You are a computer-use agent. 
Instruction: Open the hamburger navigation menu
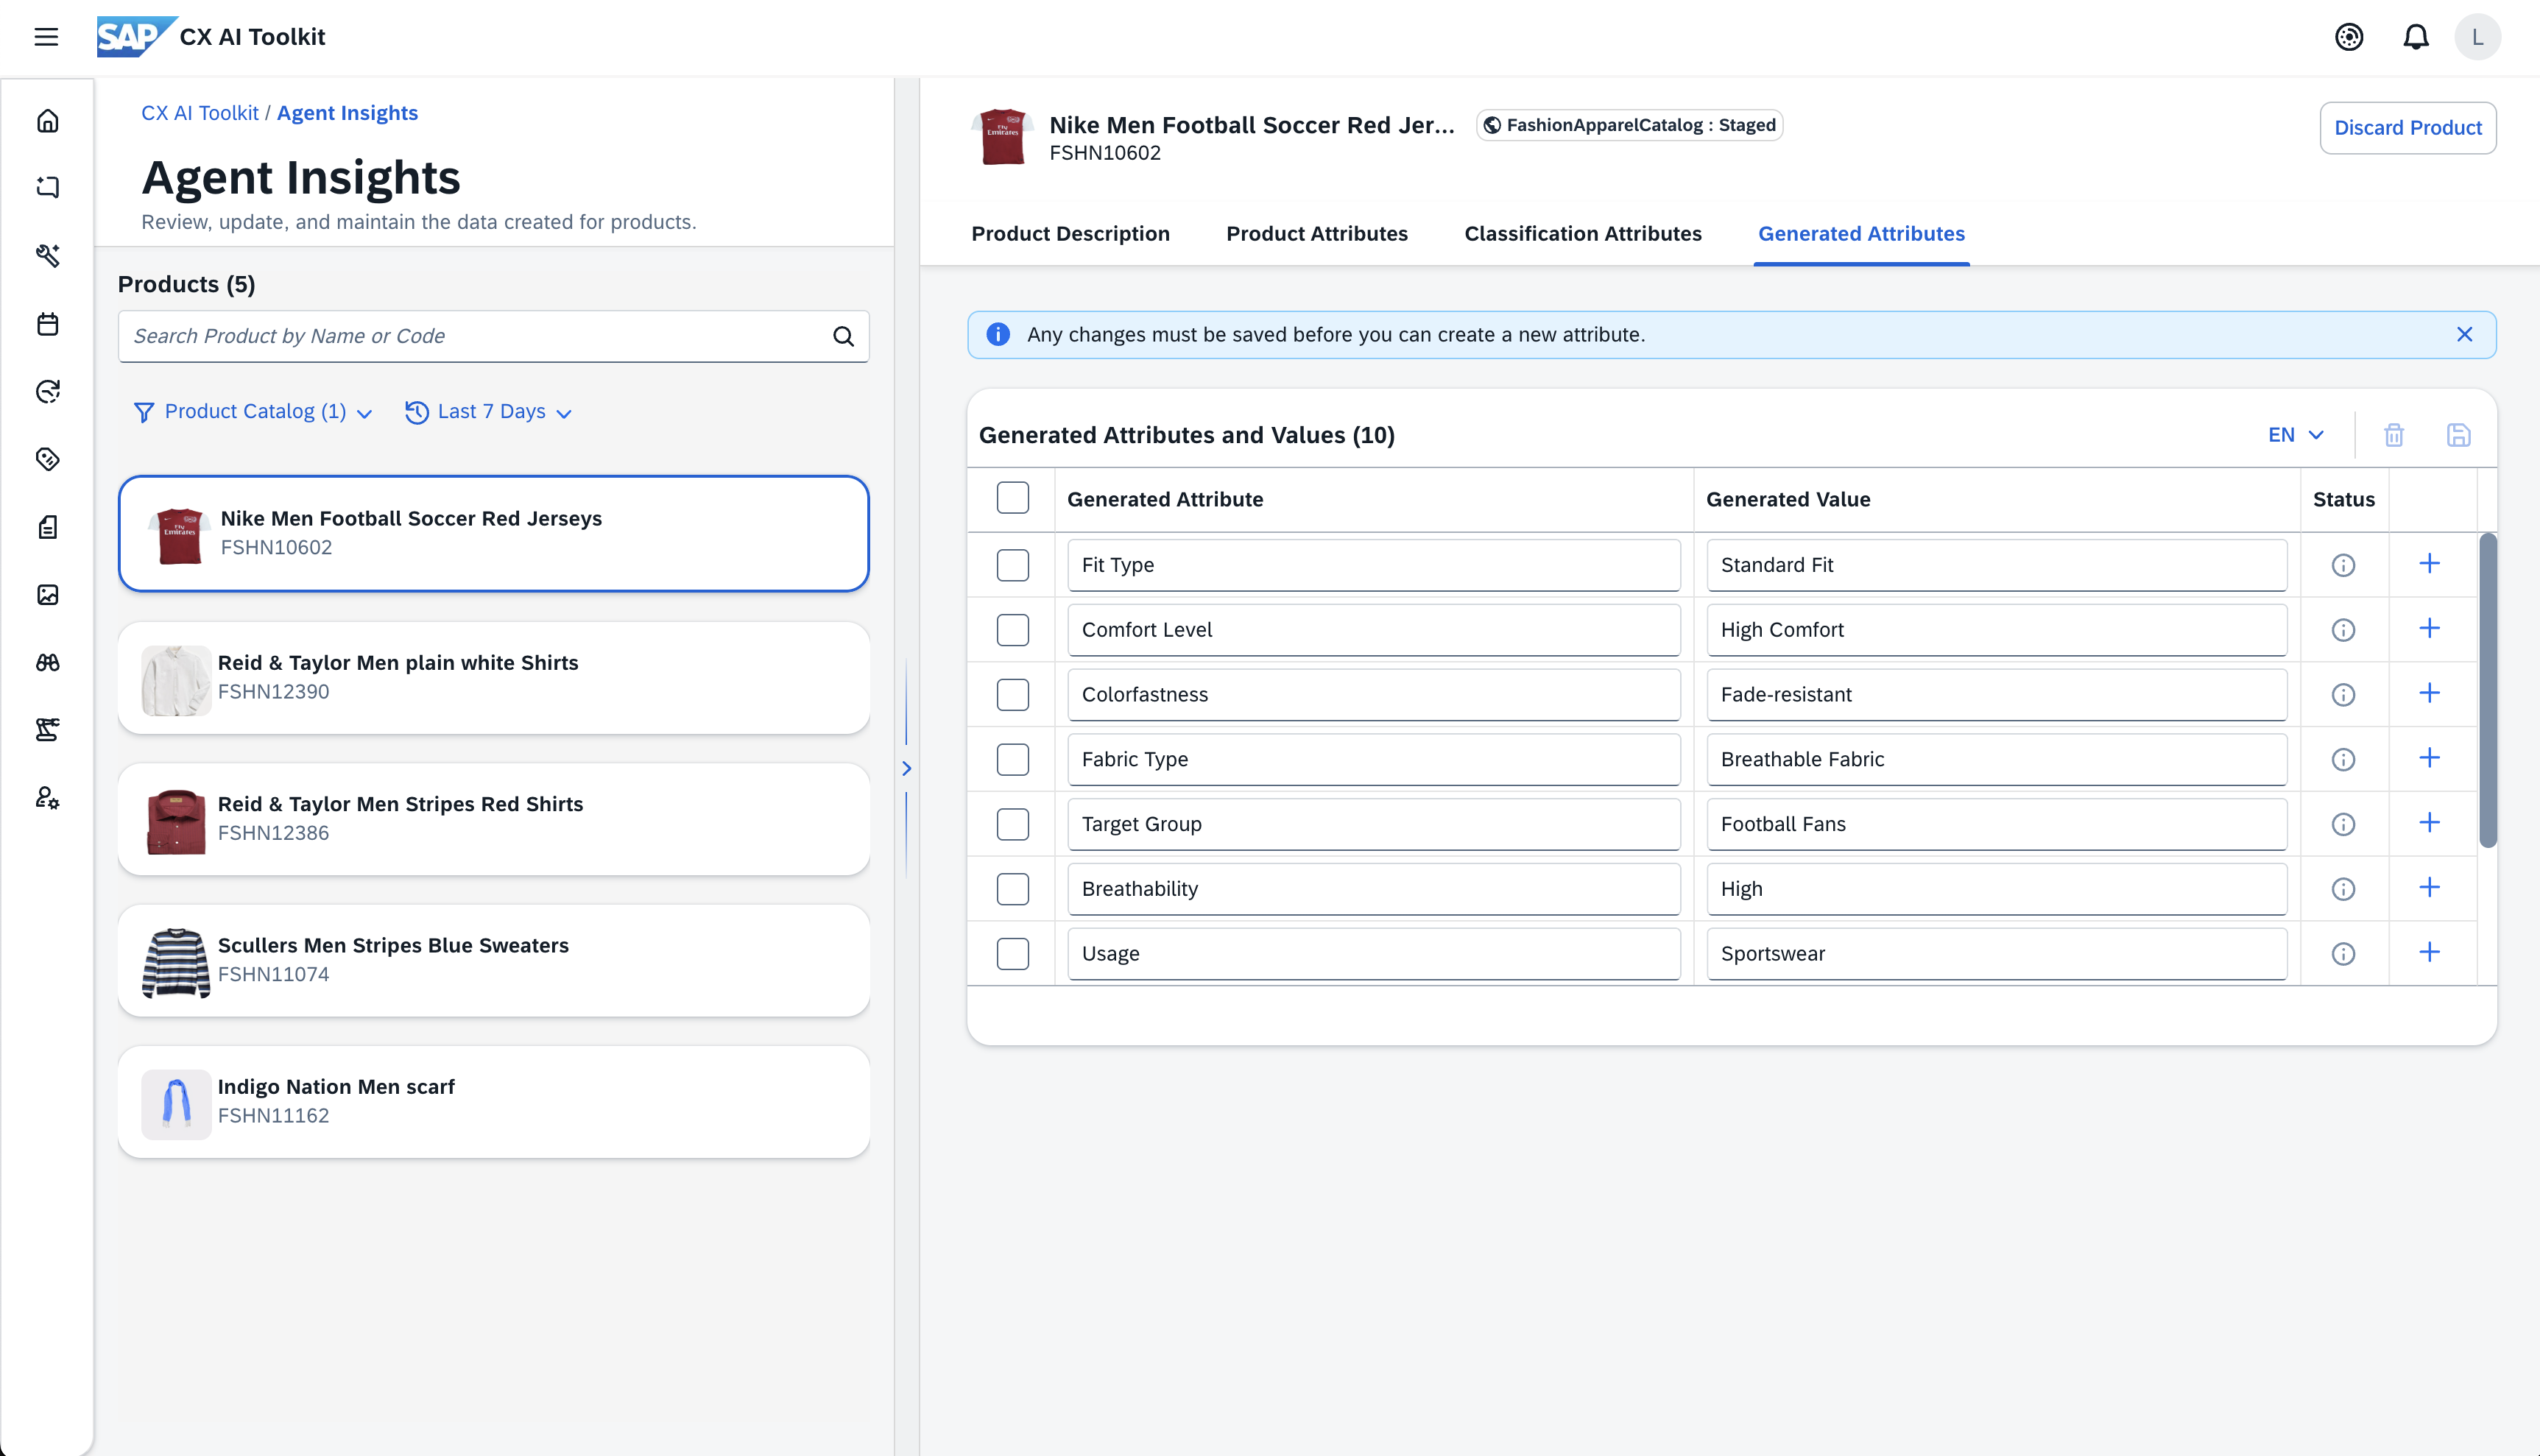[x=46, y=37]
